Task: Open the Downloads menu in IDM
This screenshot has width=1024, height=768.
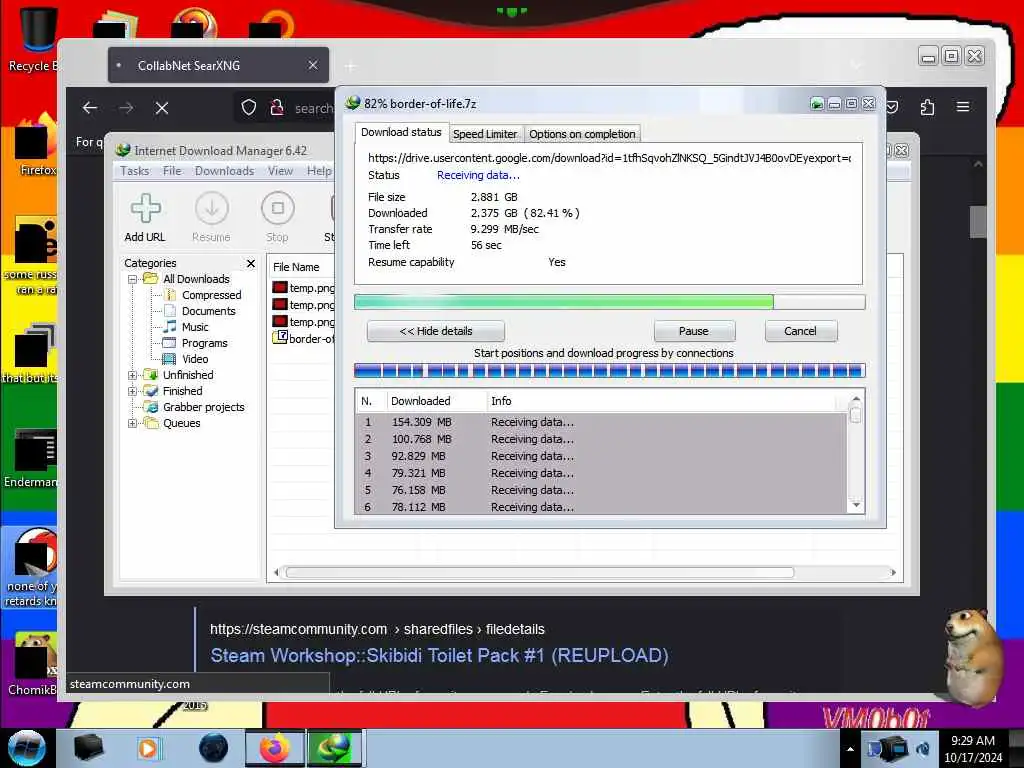Action: pos(225,171)
